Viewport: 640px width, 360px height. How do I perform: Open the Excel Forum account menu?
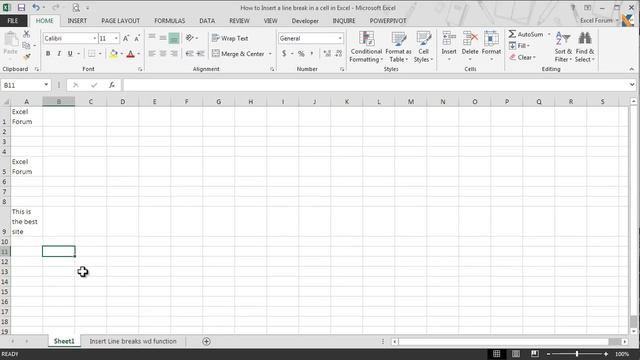coord(599,20)
